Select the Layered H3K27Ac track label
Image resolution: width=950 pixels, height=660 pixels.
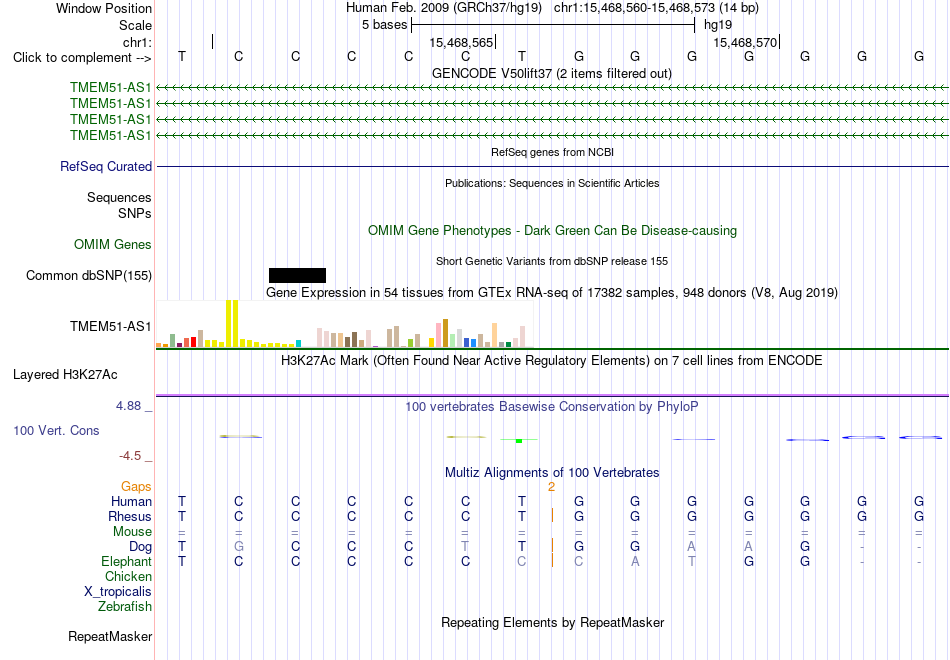(x=65, y=375)
